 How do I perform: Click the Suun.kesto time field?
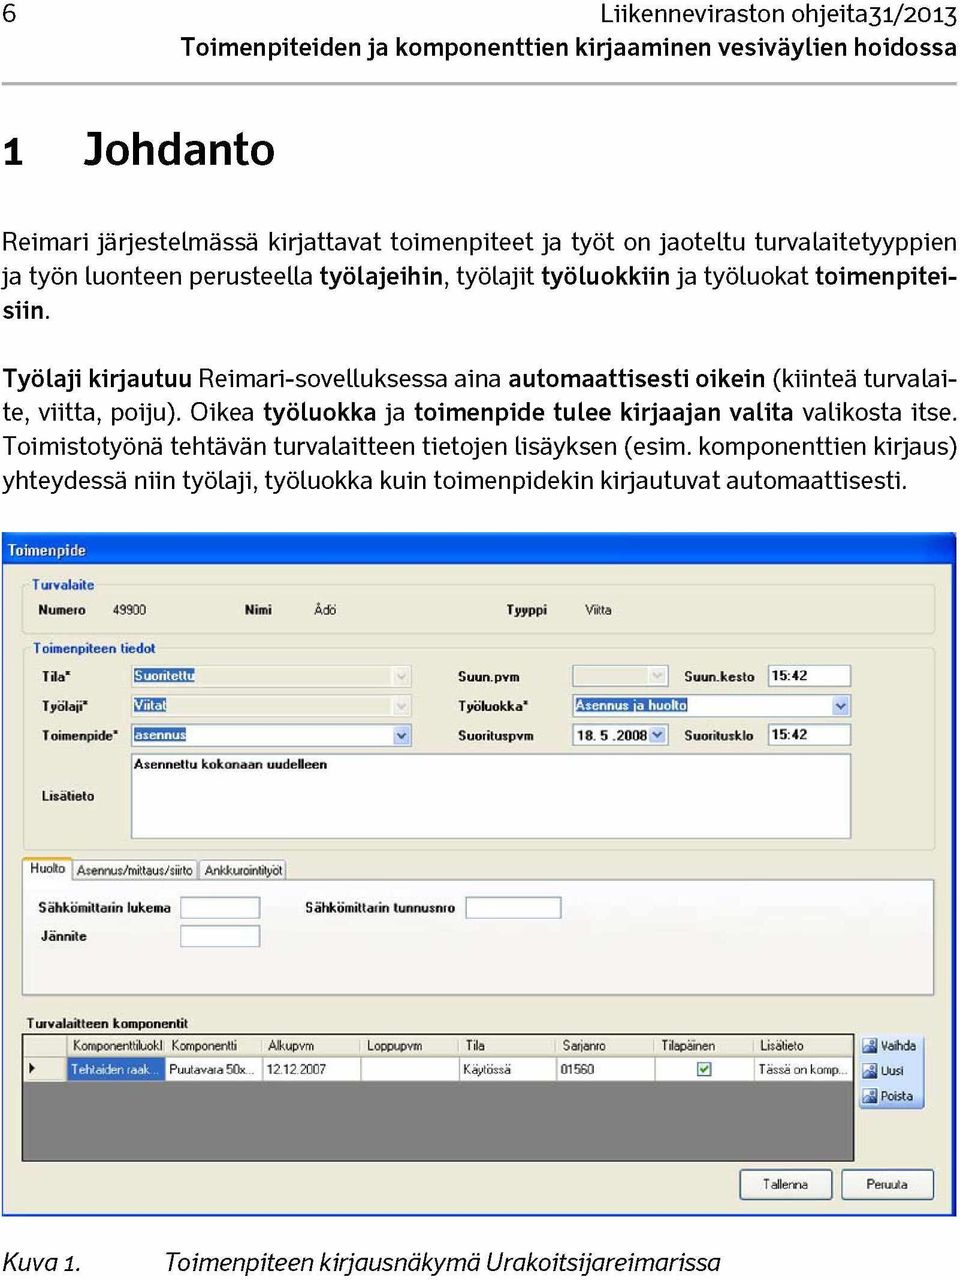point(809,676)
